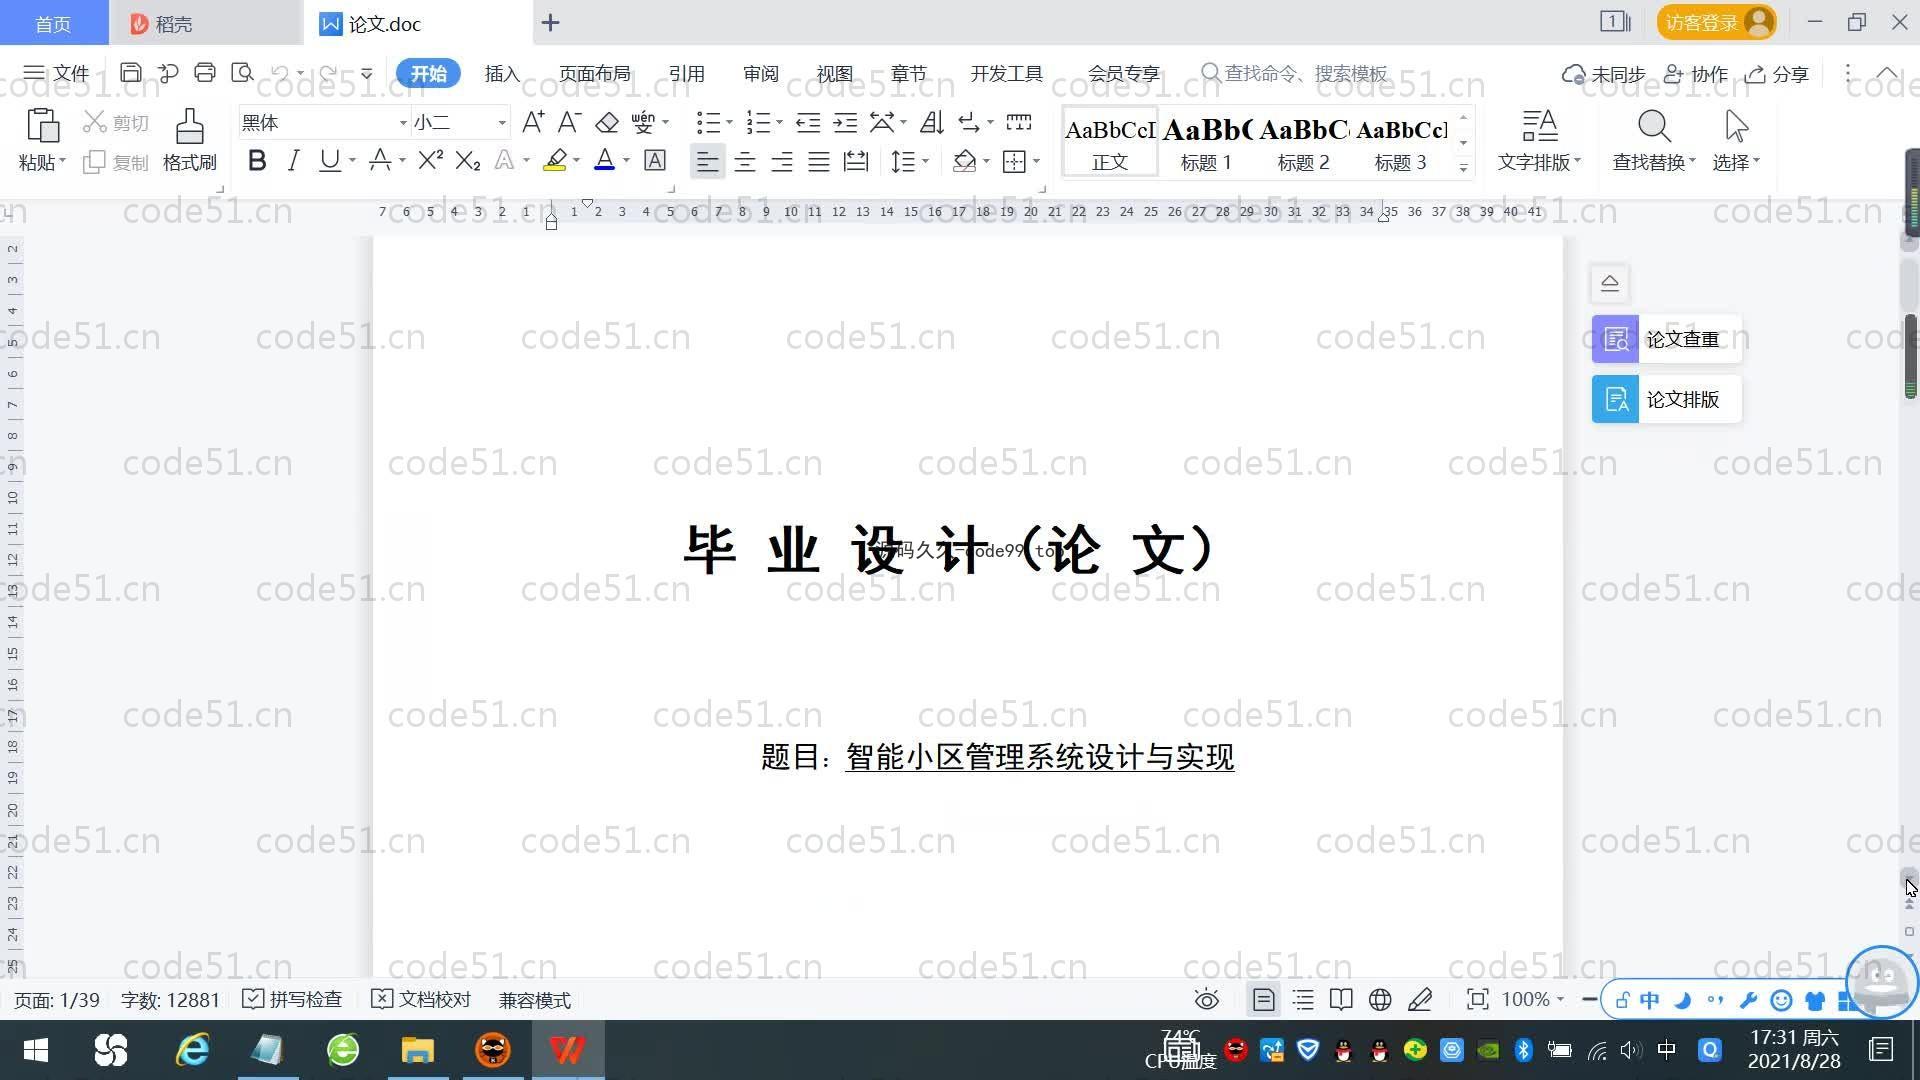Apply superscript X² formatting

coord(431,160)
